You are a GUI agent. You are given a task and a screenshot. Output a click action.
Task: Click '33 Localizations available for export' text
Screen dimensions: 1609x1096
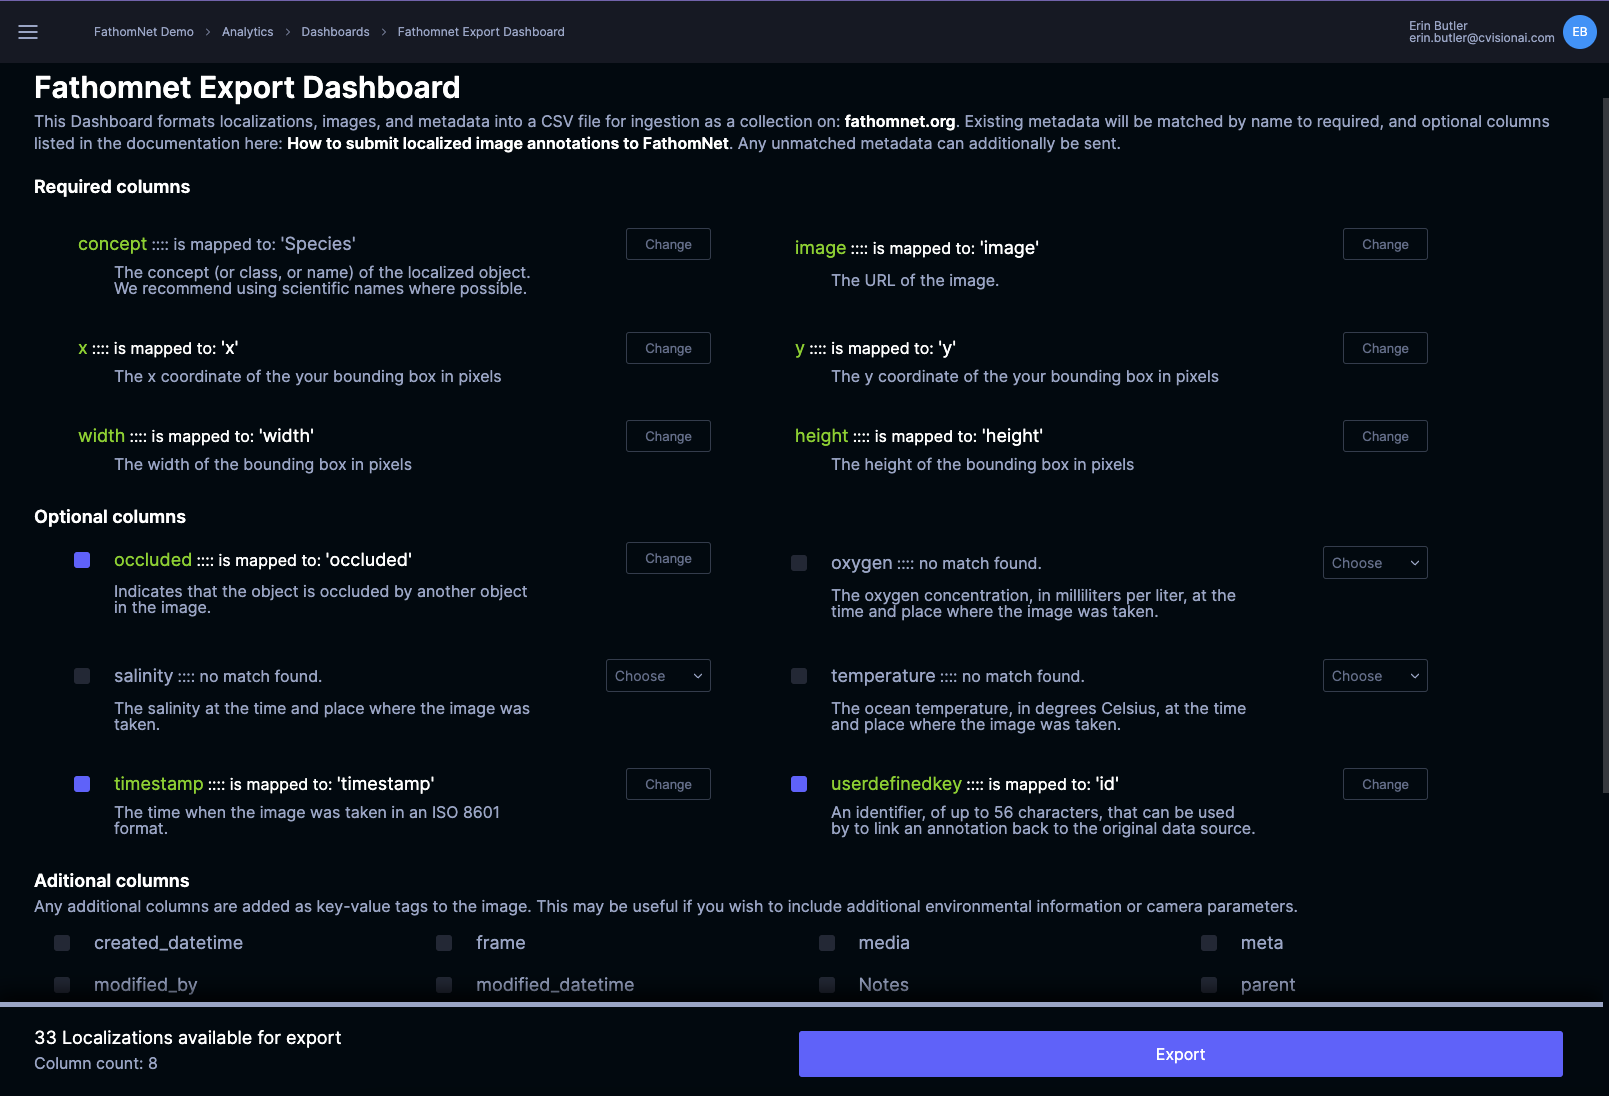[x=188, y=1038]
